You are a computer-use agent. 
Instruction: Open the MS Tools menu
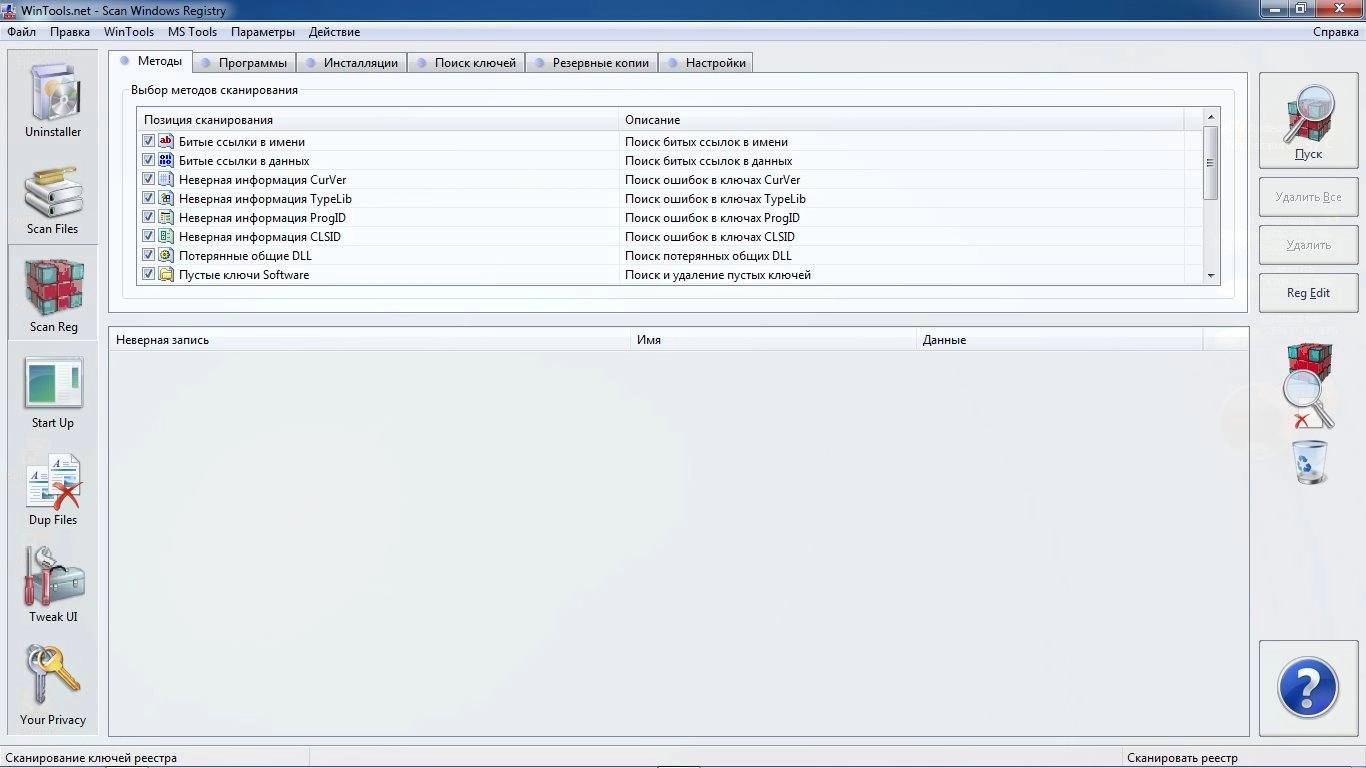point(192,32)
